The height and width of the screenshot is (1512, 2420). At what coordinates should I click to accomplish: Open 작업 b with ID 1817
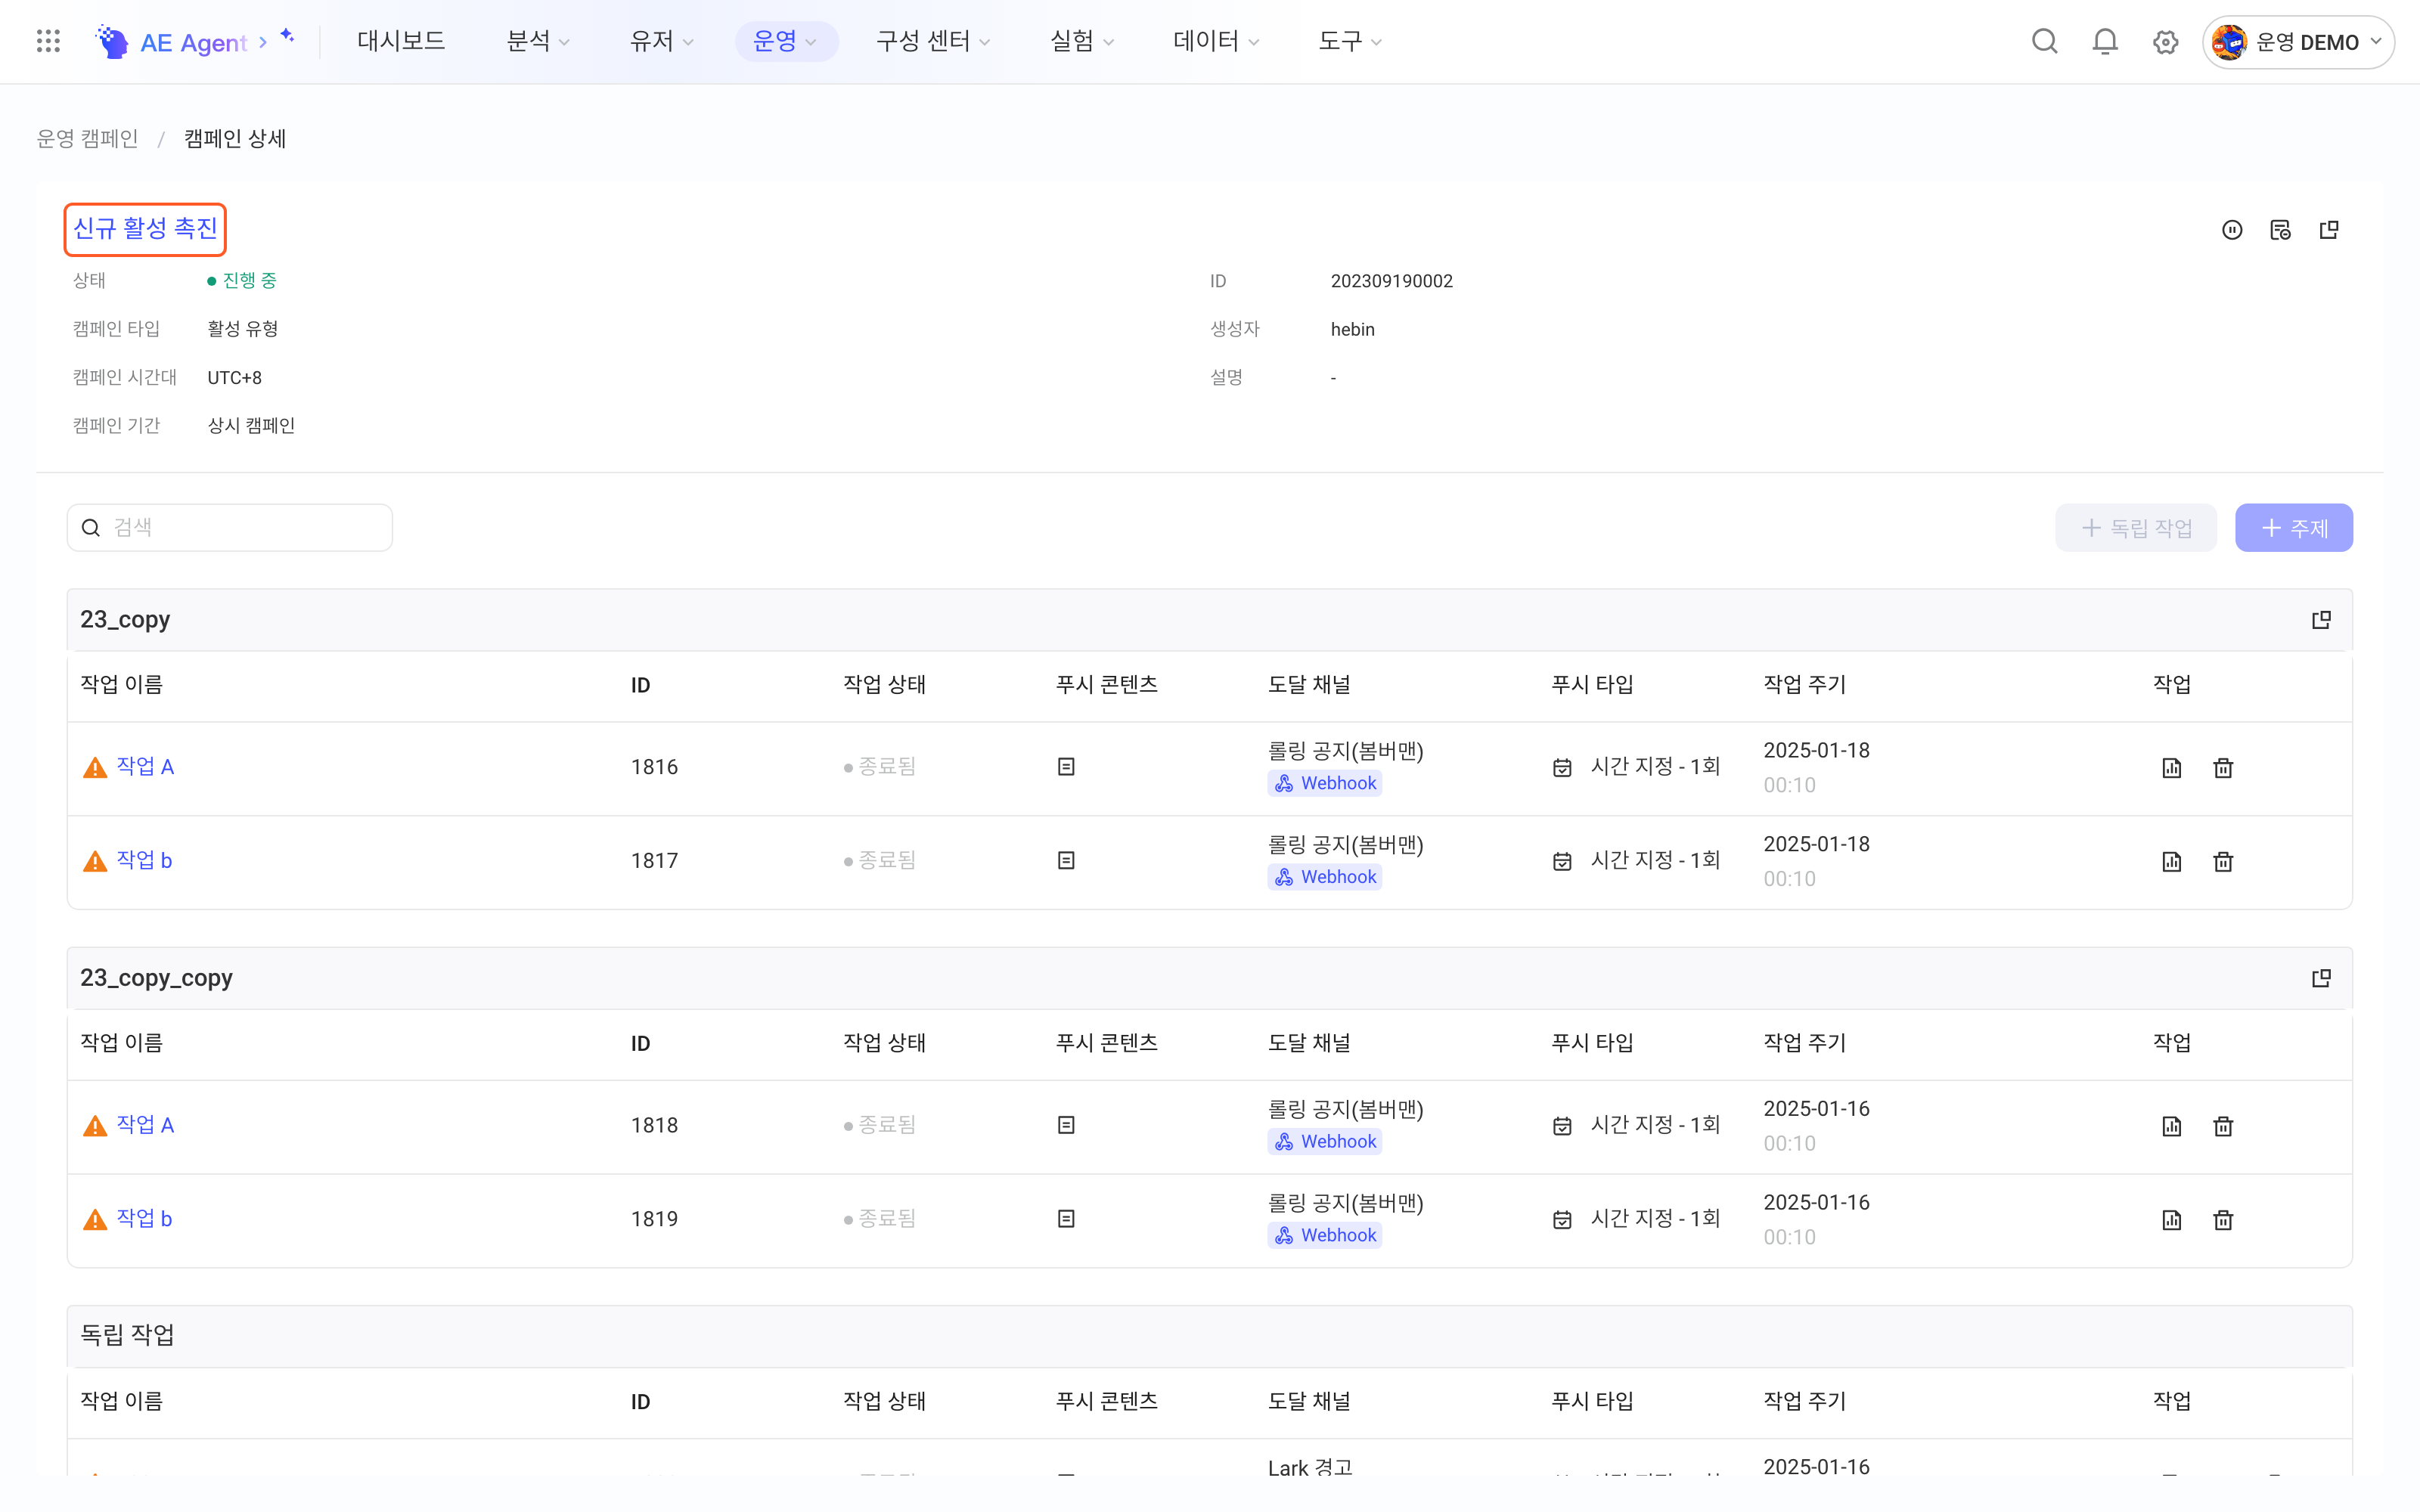point(144,861)
